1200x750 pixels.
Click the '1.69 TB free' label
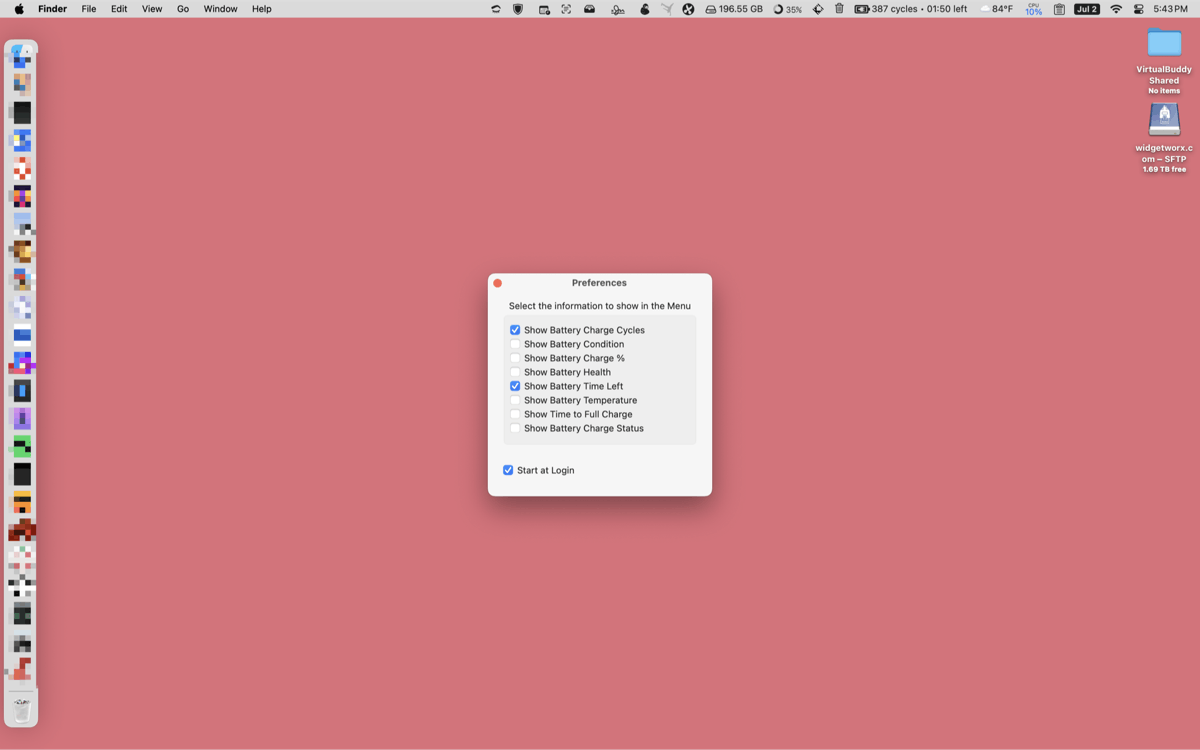(x=1164, y=170)
